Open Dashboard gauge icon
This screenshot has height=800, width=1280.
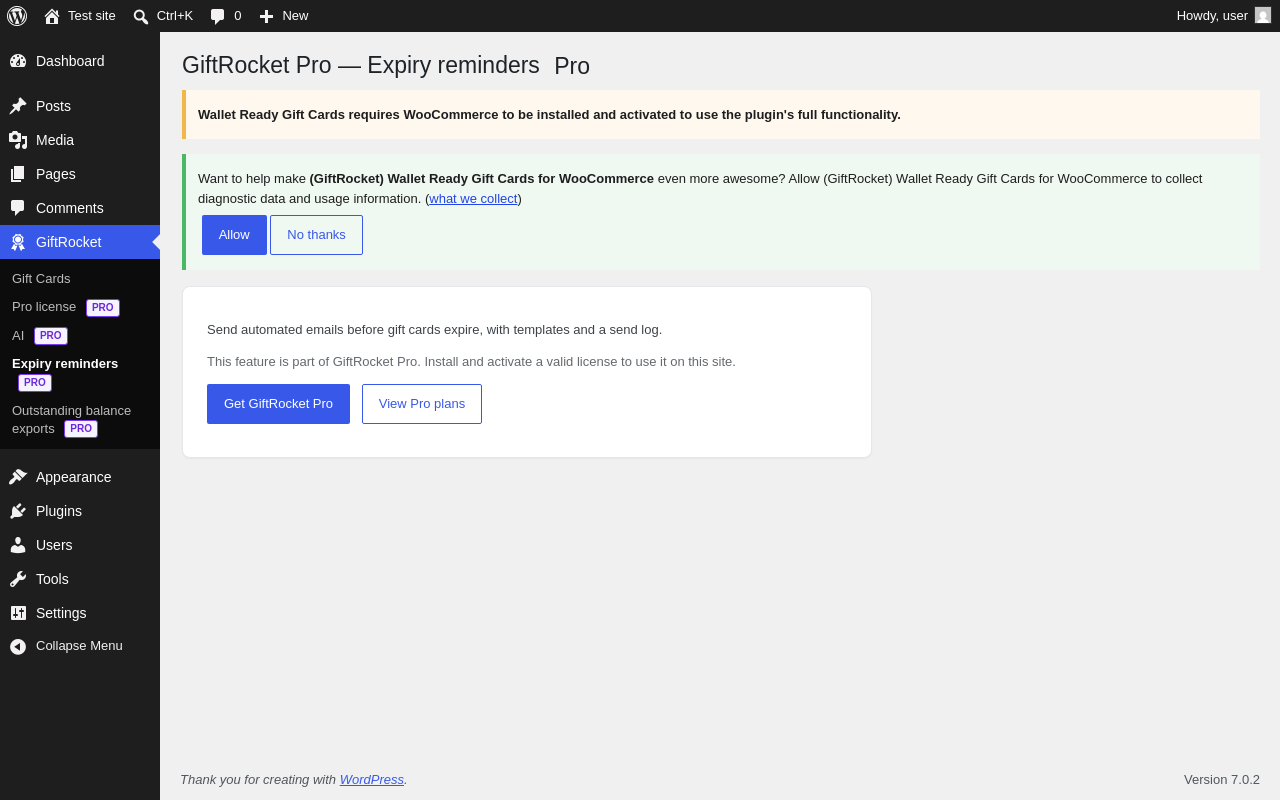tap(18, 61)
